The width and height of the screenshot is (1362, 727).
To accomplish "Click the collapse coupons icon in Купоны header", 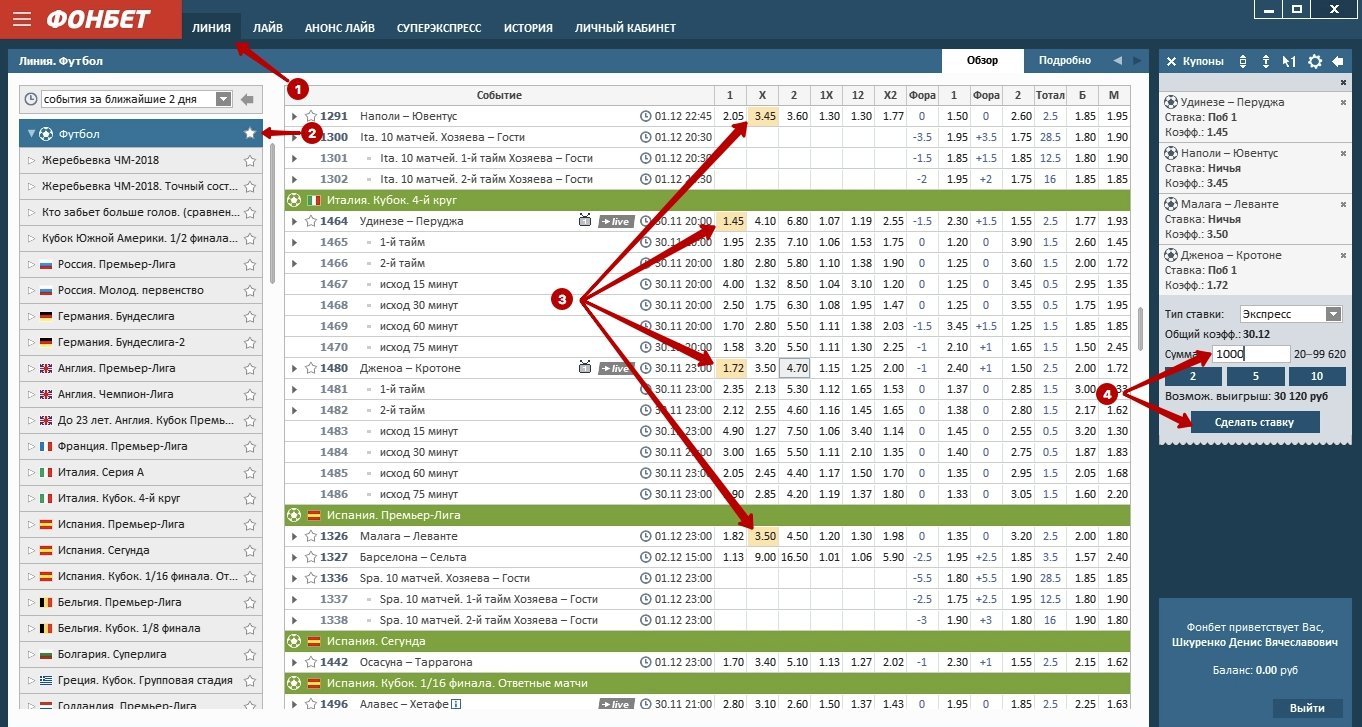I will [x=1243, y=61].
